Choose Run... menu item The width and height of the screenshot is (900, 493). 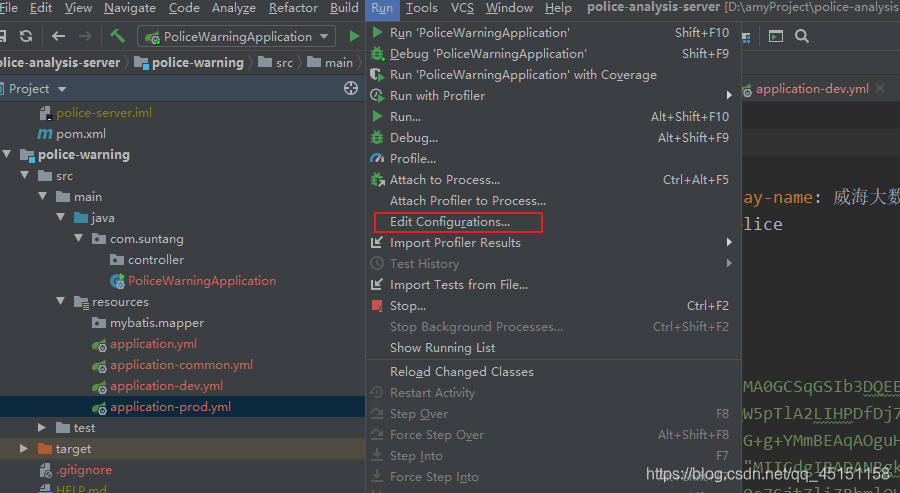(x=553, y=117)
